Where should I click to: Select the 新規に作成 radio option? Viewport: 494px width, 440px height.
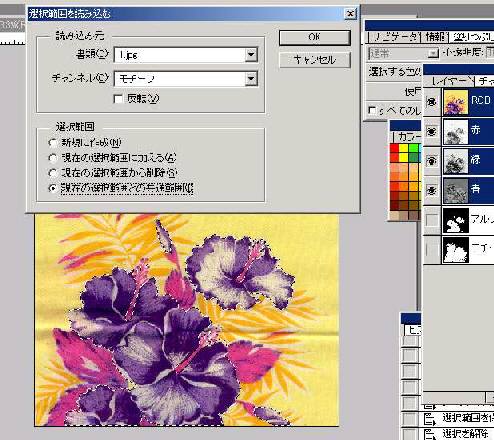[53, 143]
